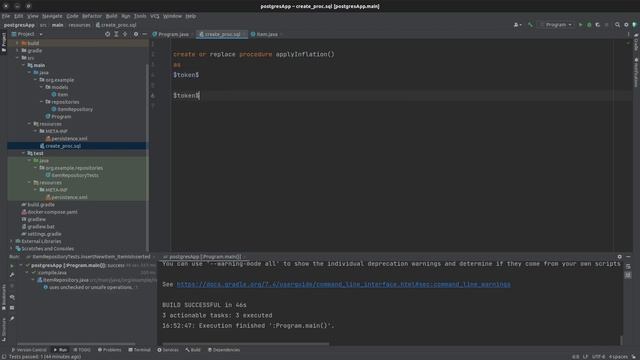Hide the Project panel with minus icon
Image resolution: width=640 pixels, height=360 pixels.
pyautogui.click(x=144, y=34)
